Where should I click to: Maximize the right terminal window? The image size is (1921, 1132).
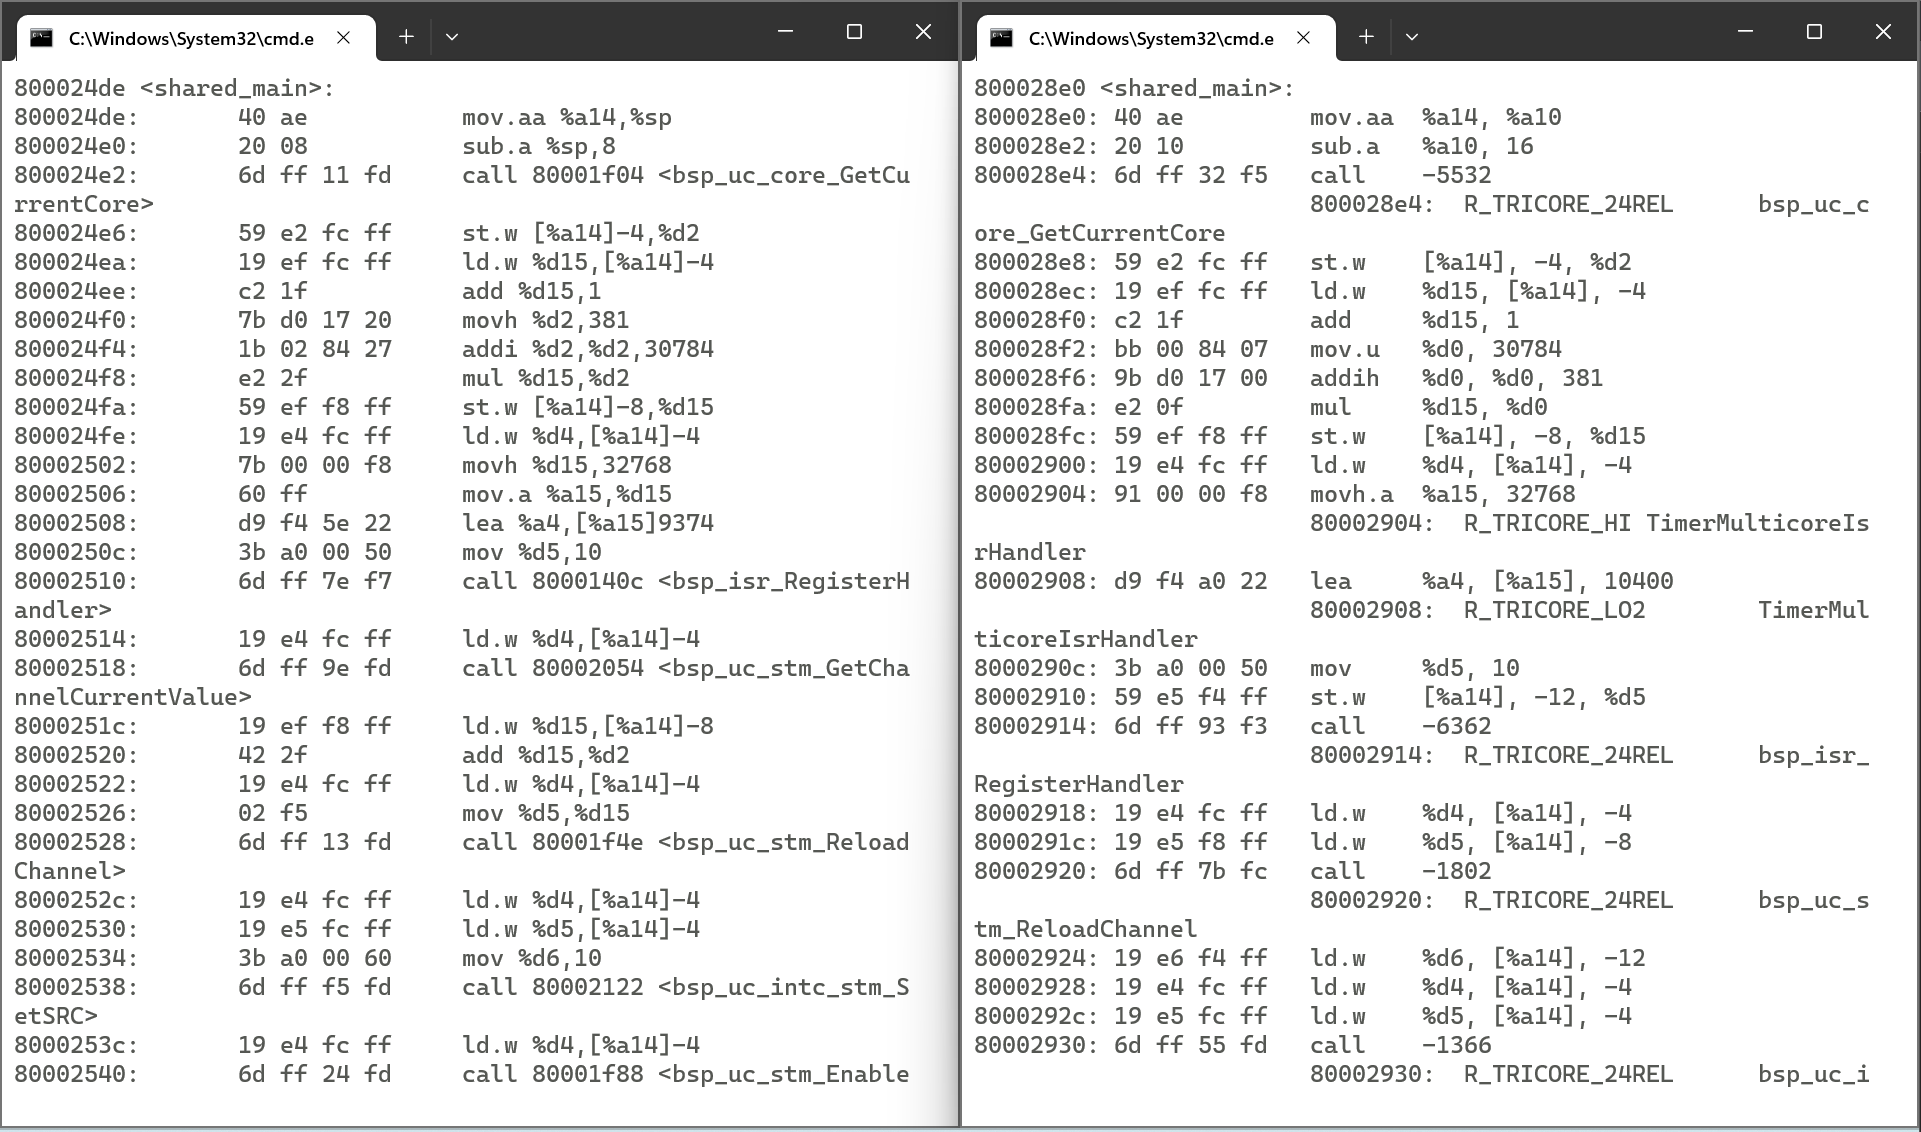[1814, 32]
